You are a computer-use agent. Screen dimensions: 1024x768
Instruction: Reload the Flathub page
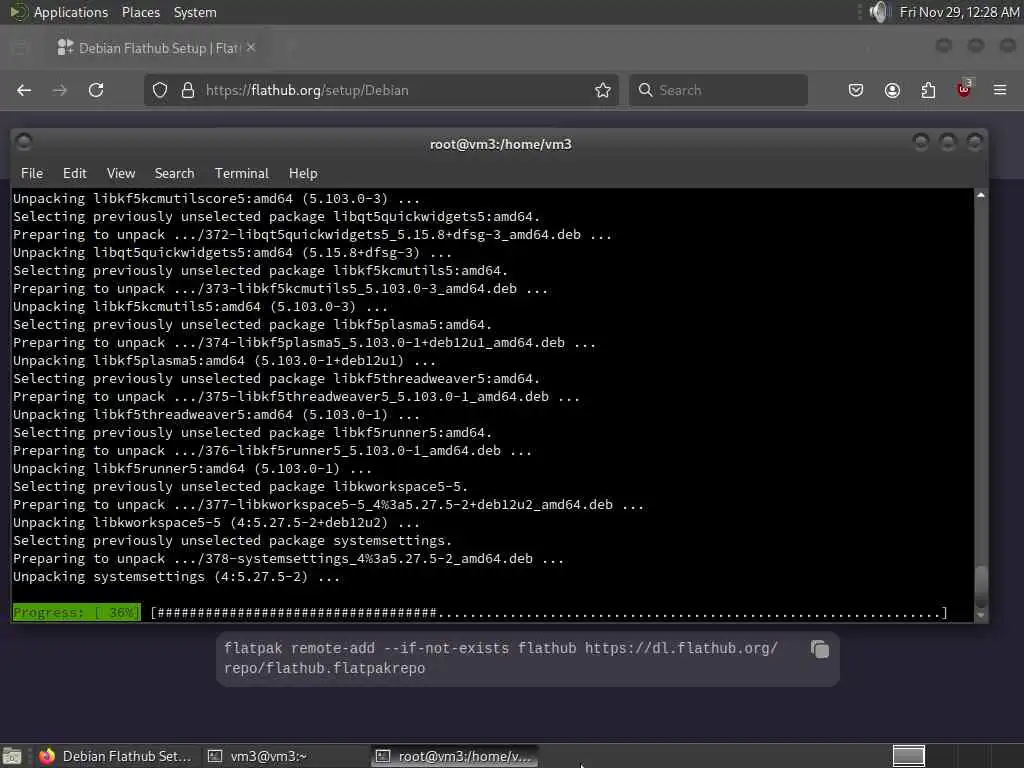pos(96,90)
